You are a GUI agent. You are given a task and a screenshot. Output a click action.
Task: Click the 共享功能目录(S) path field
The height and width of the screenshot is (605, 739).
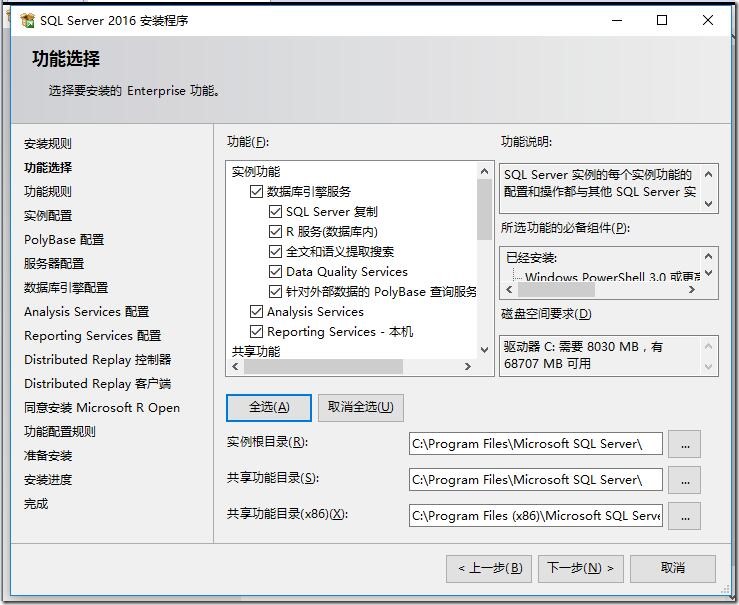point(536,480)
